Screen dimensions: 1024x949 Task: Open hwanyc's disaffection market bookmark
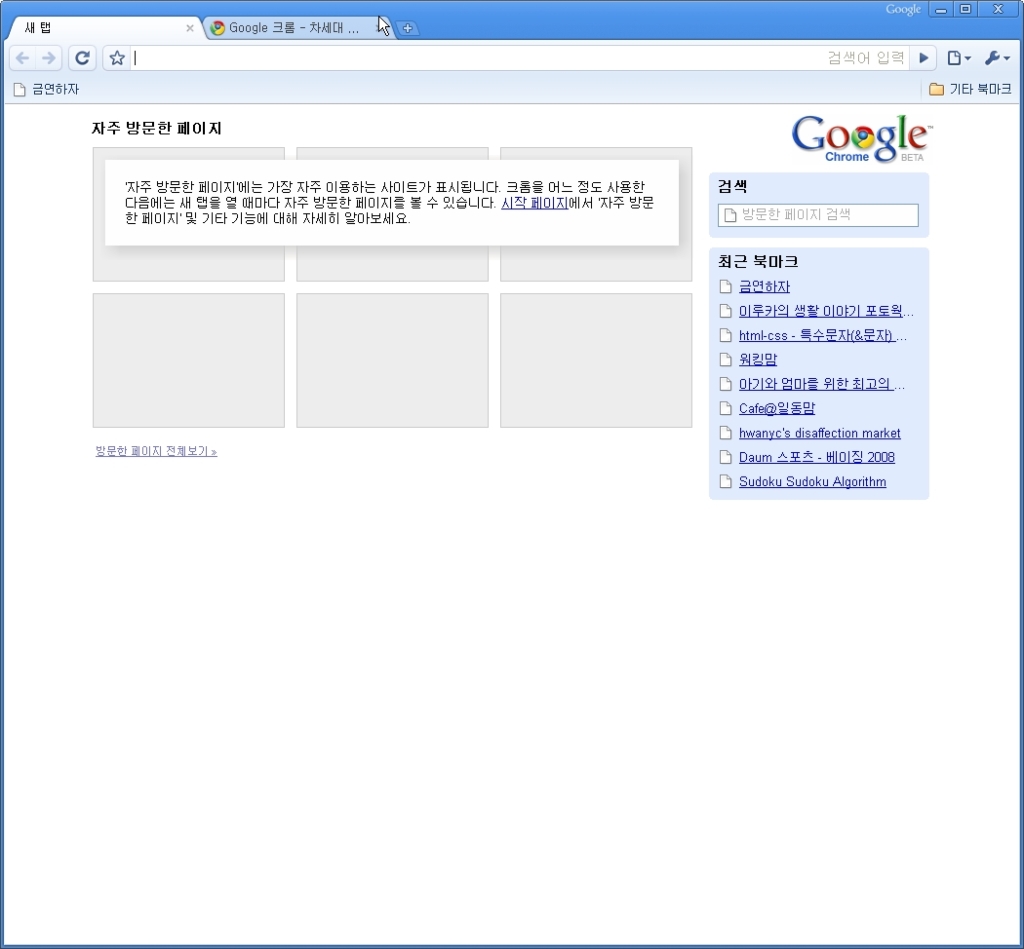(820, 433)
